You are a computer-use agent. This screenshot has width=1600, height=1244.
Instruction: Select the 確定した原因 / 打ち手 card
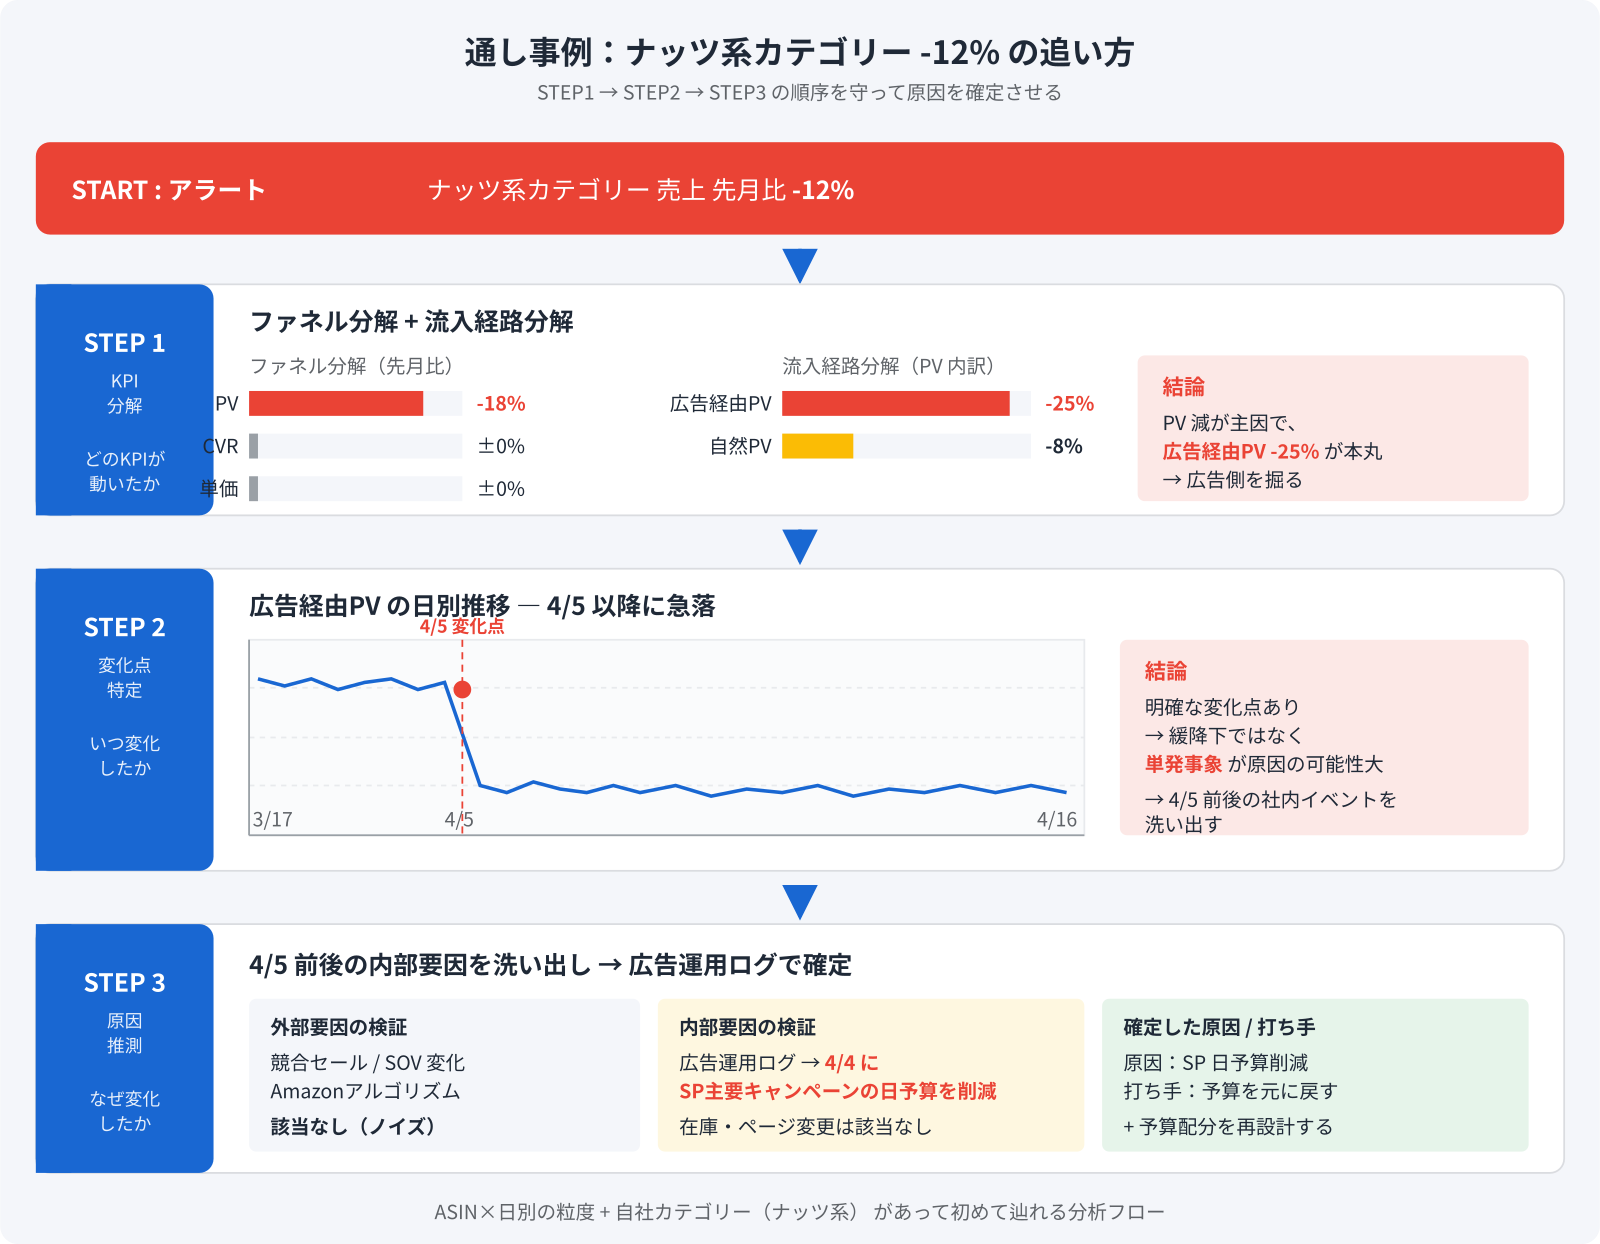click(1314, 1073)
